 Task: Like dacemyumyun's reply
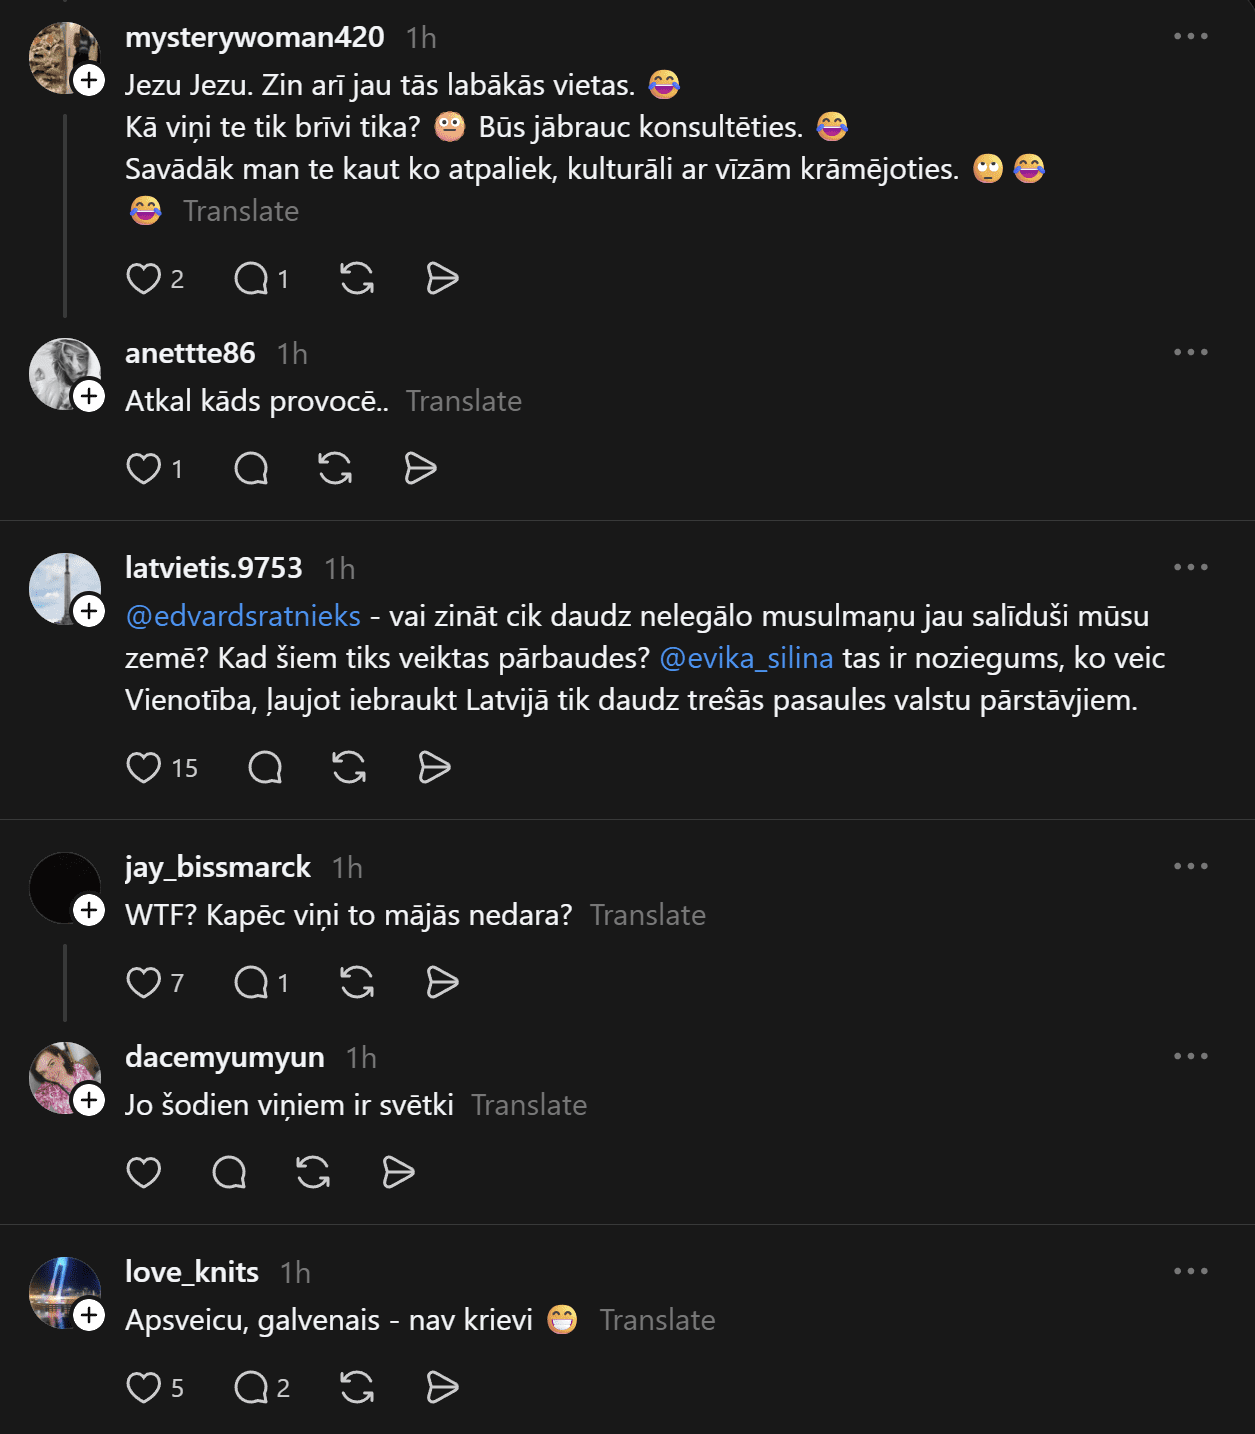coord(144,1172)
